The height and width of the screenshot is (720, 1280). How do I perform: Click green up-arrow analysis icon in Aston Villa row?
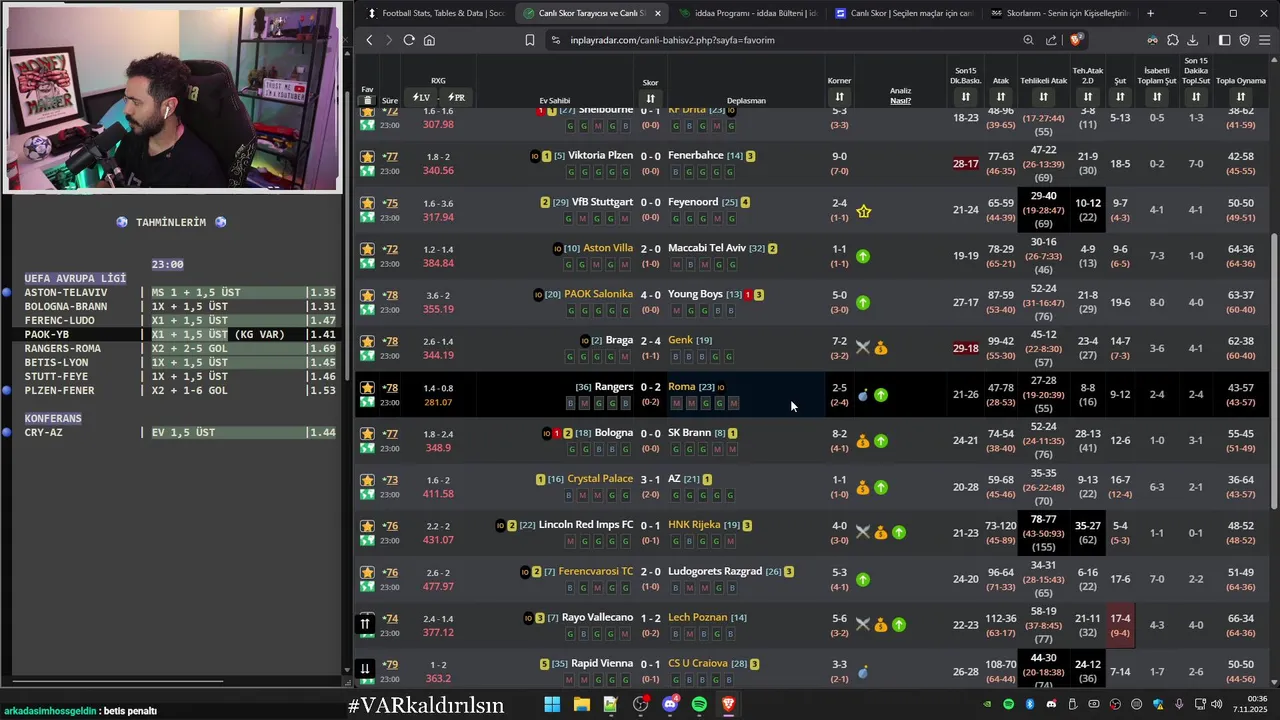[x=863, y=256]
